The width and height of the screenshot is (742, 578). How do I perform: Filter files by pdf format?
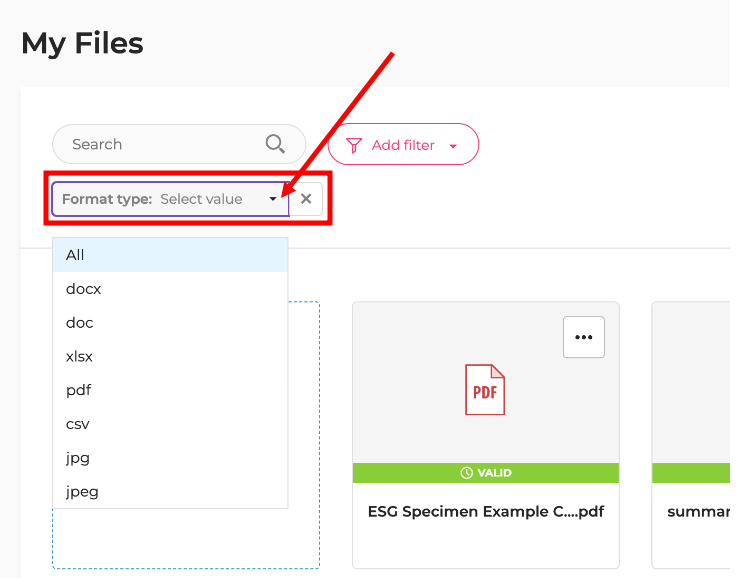click(79, 390)
